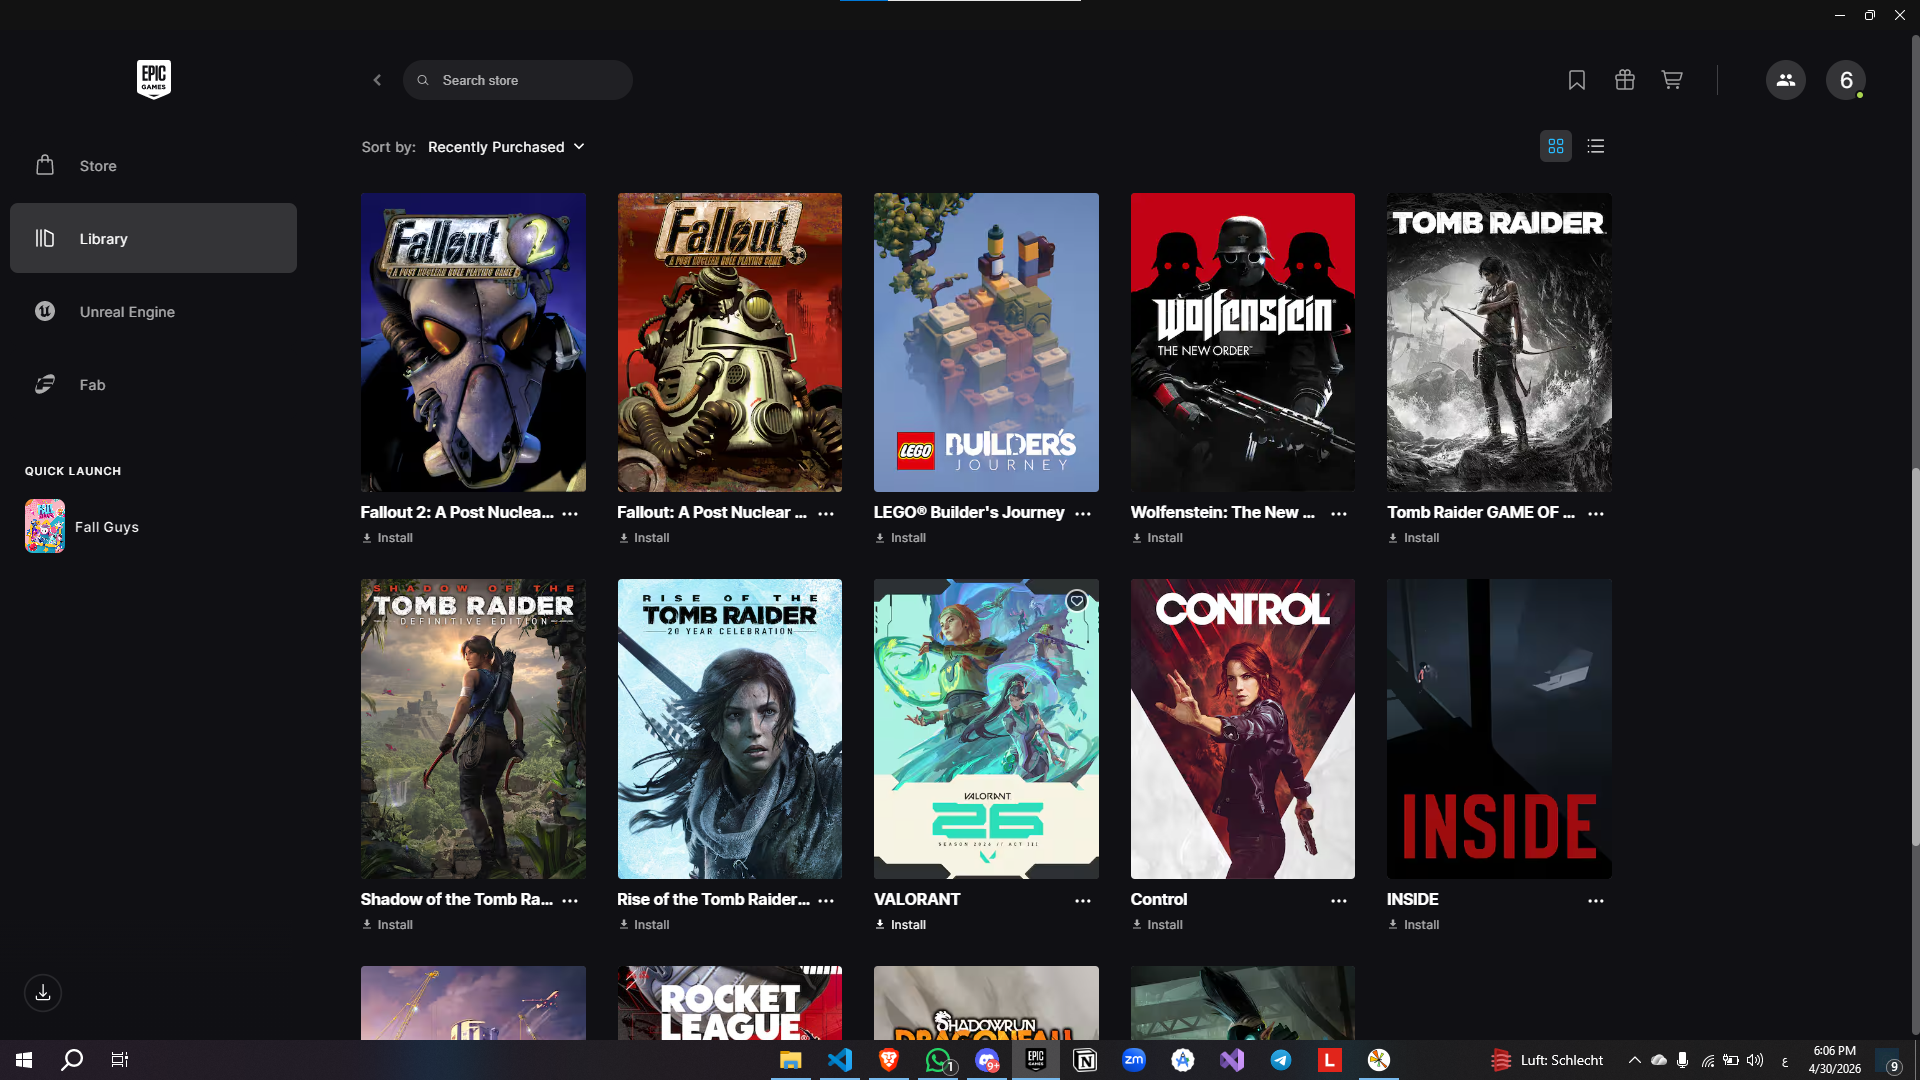This screenshot has width=1920, height=1080.
Task: Open Telegram from taskbar
Action: pyautogui.click(x=1281, y=1060)
